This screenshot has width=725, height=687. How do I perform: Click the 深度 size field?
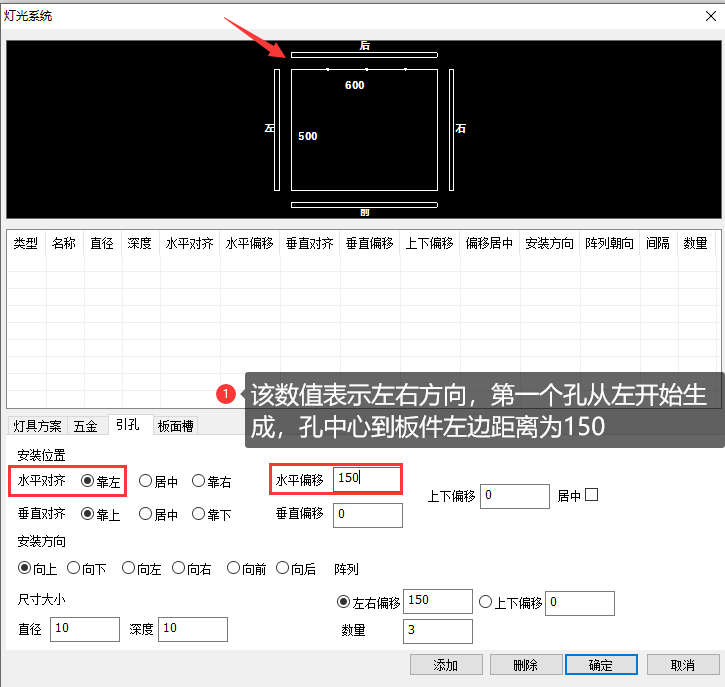point(193,629)
